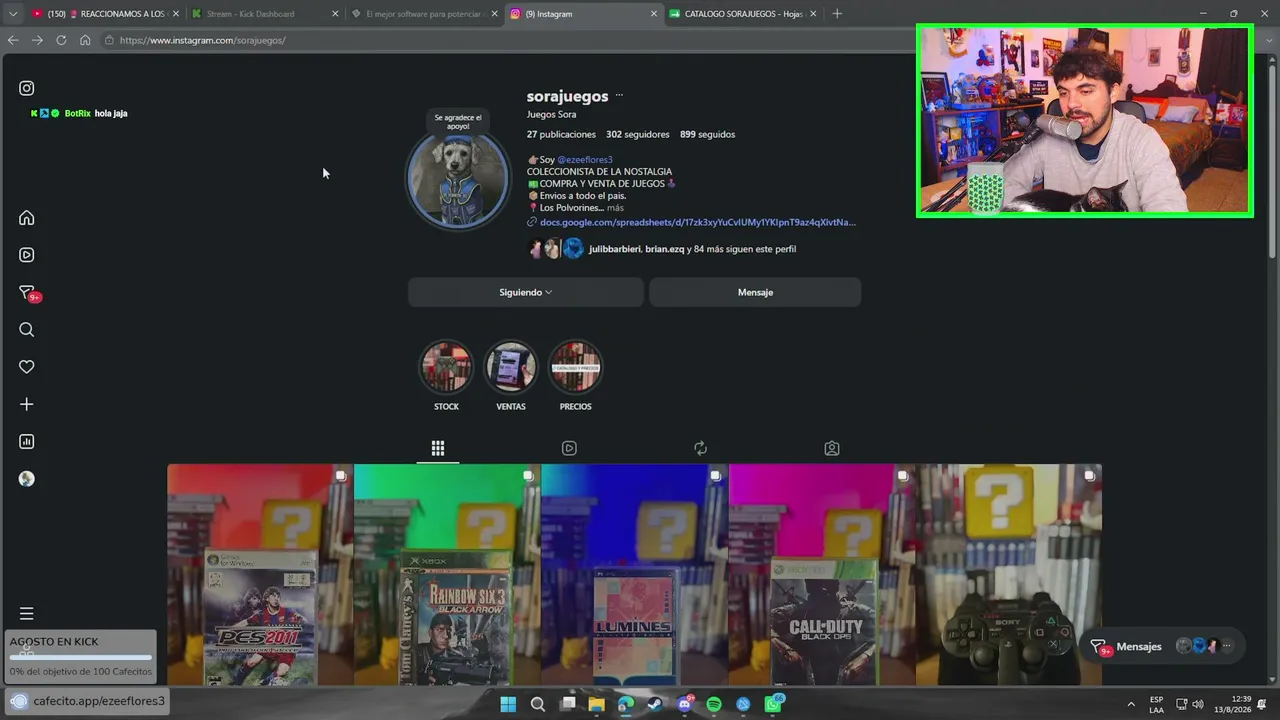The width and height of the screenshot is (1280, 720).
Task: Open the Sony controller post
Action: pyautogui.click(x=1009, y=574)
